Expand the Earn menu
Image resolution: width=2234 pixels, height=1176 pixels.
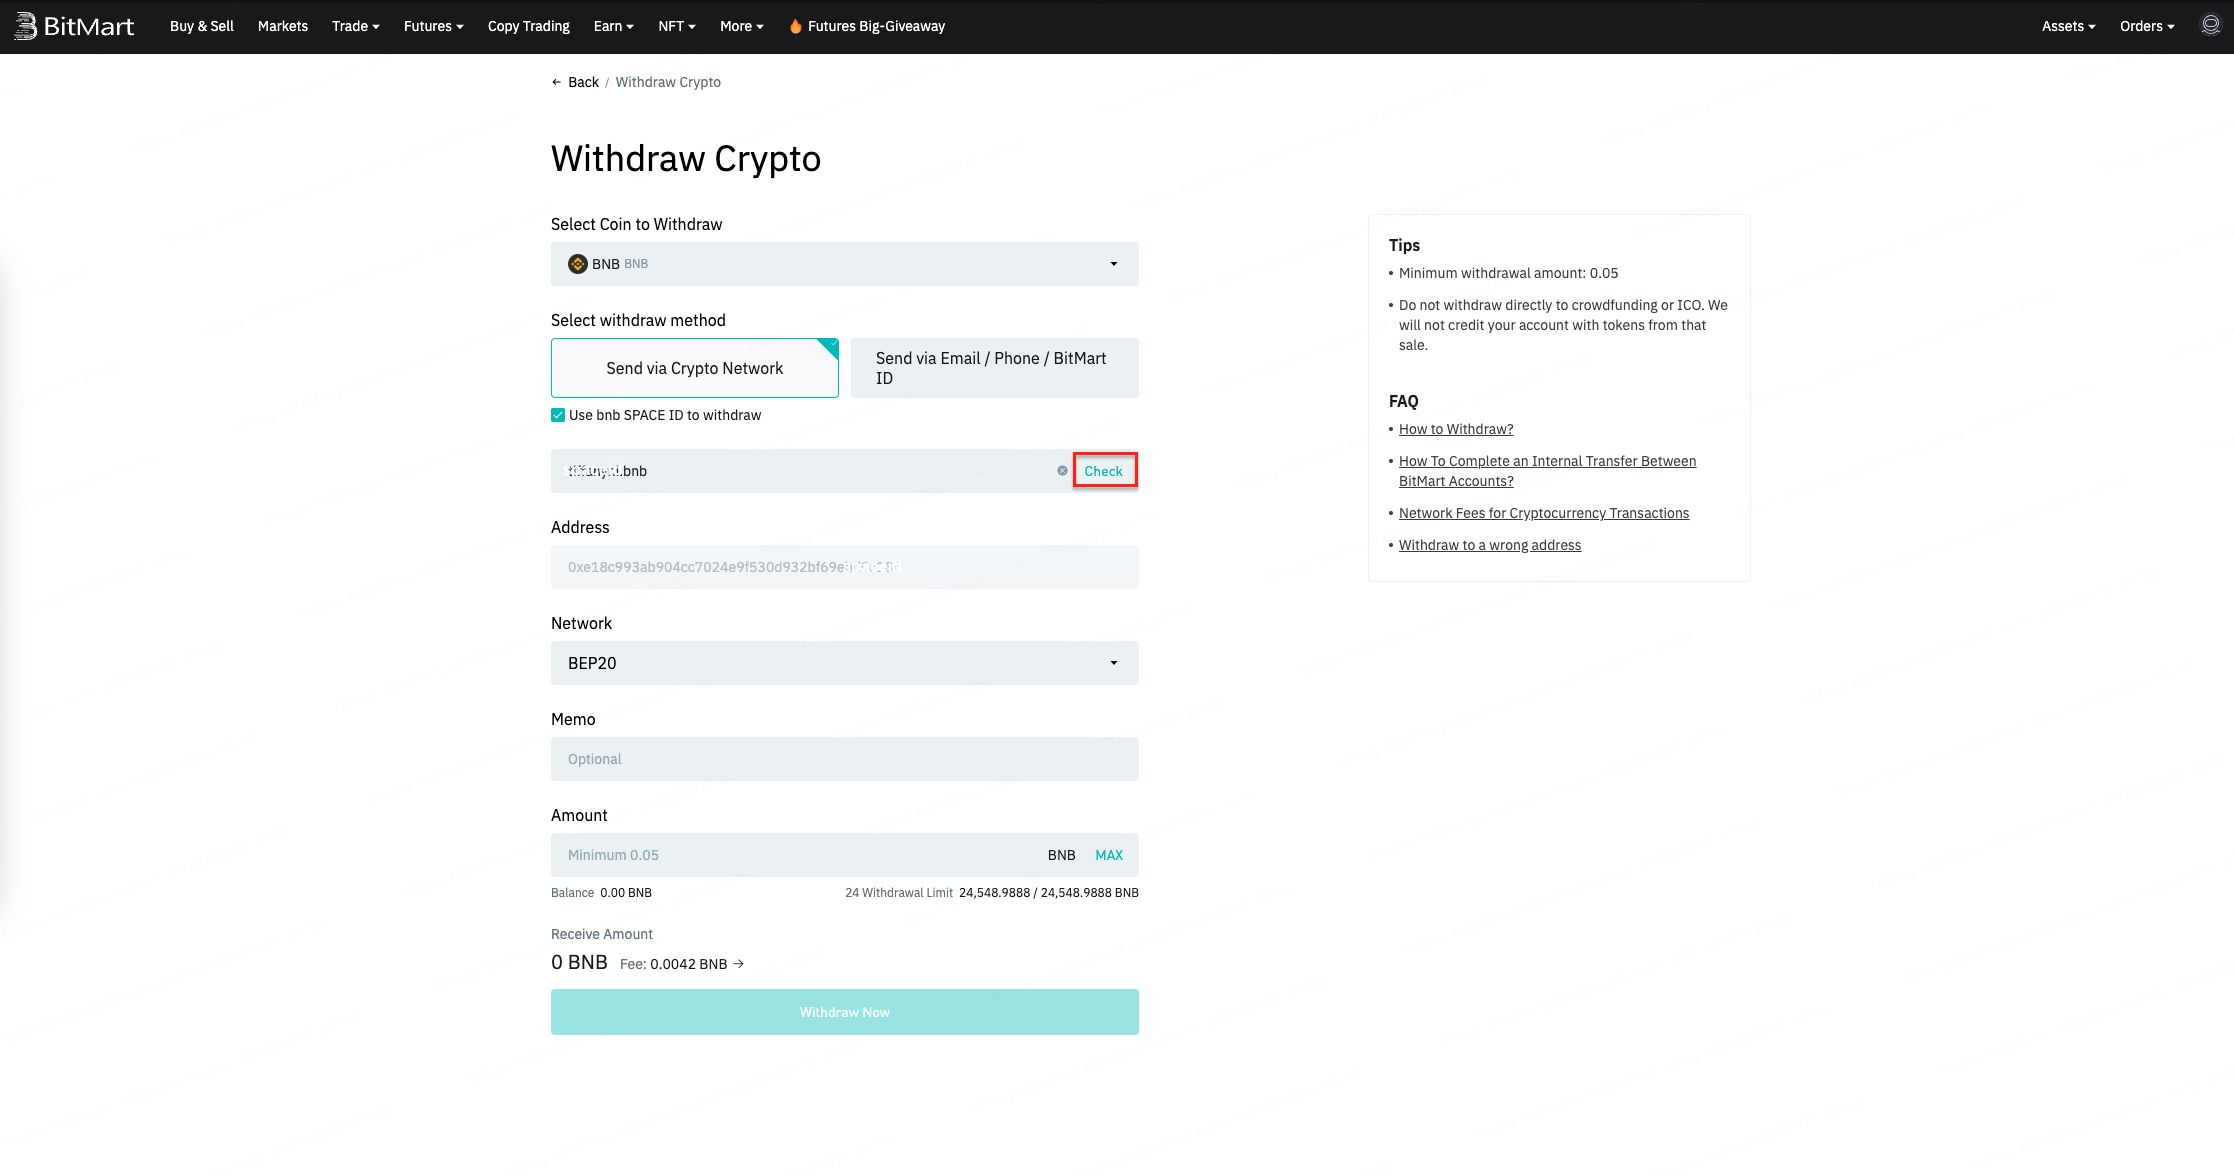(x=614, y=26)
